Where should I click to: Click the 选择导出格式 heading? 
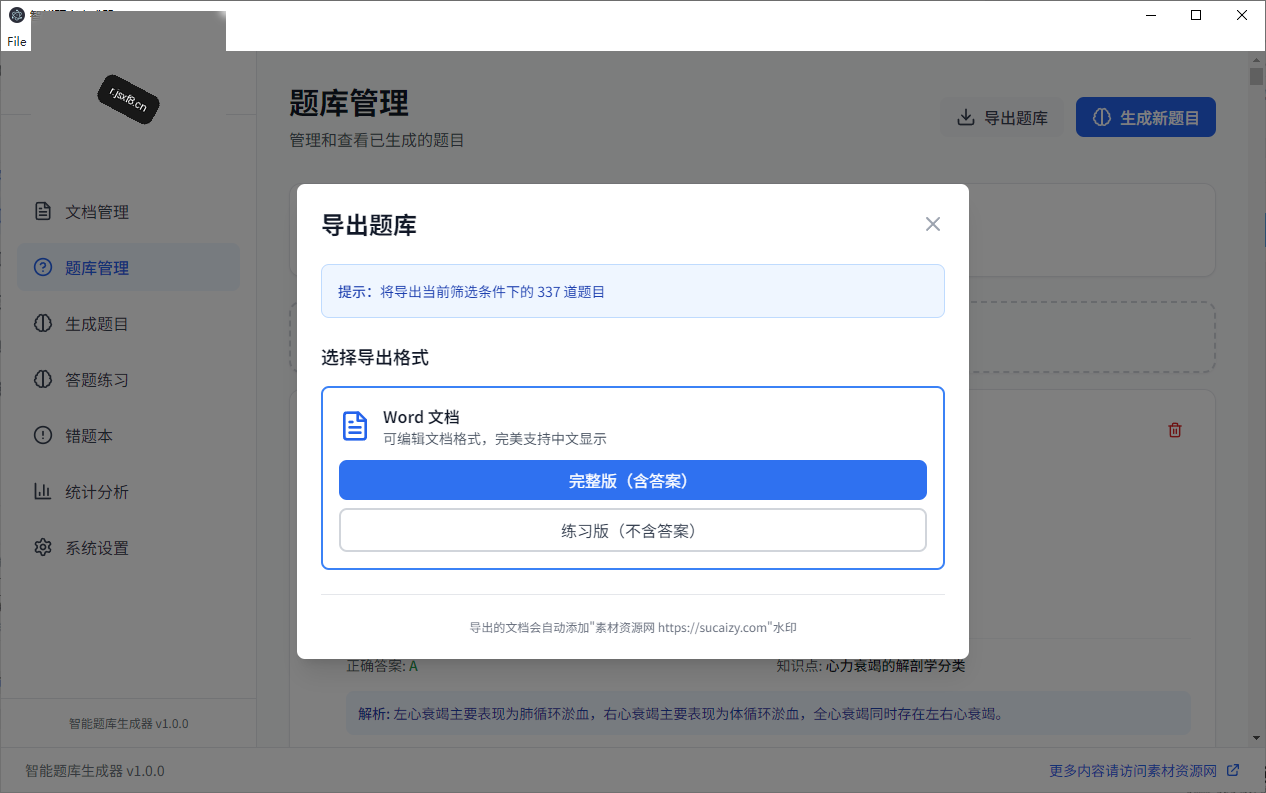pyautogui.click(x=375, y=357)
